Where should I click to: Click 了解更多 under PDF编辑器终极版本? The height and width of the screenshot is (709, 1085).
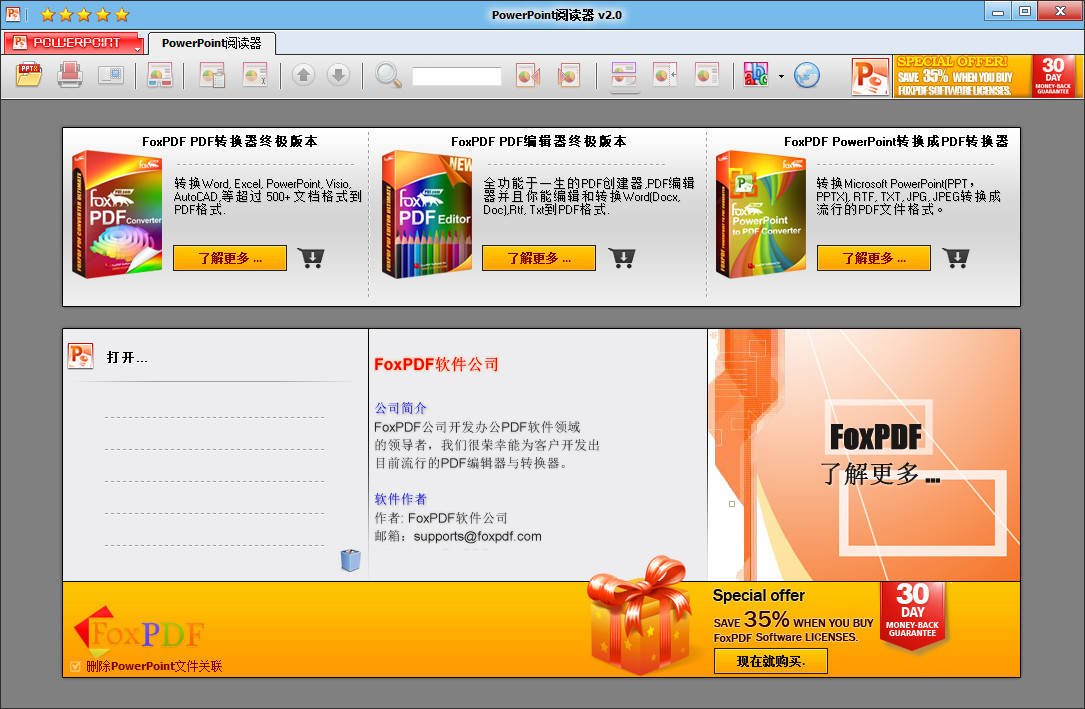point(539,258)
